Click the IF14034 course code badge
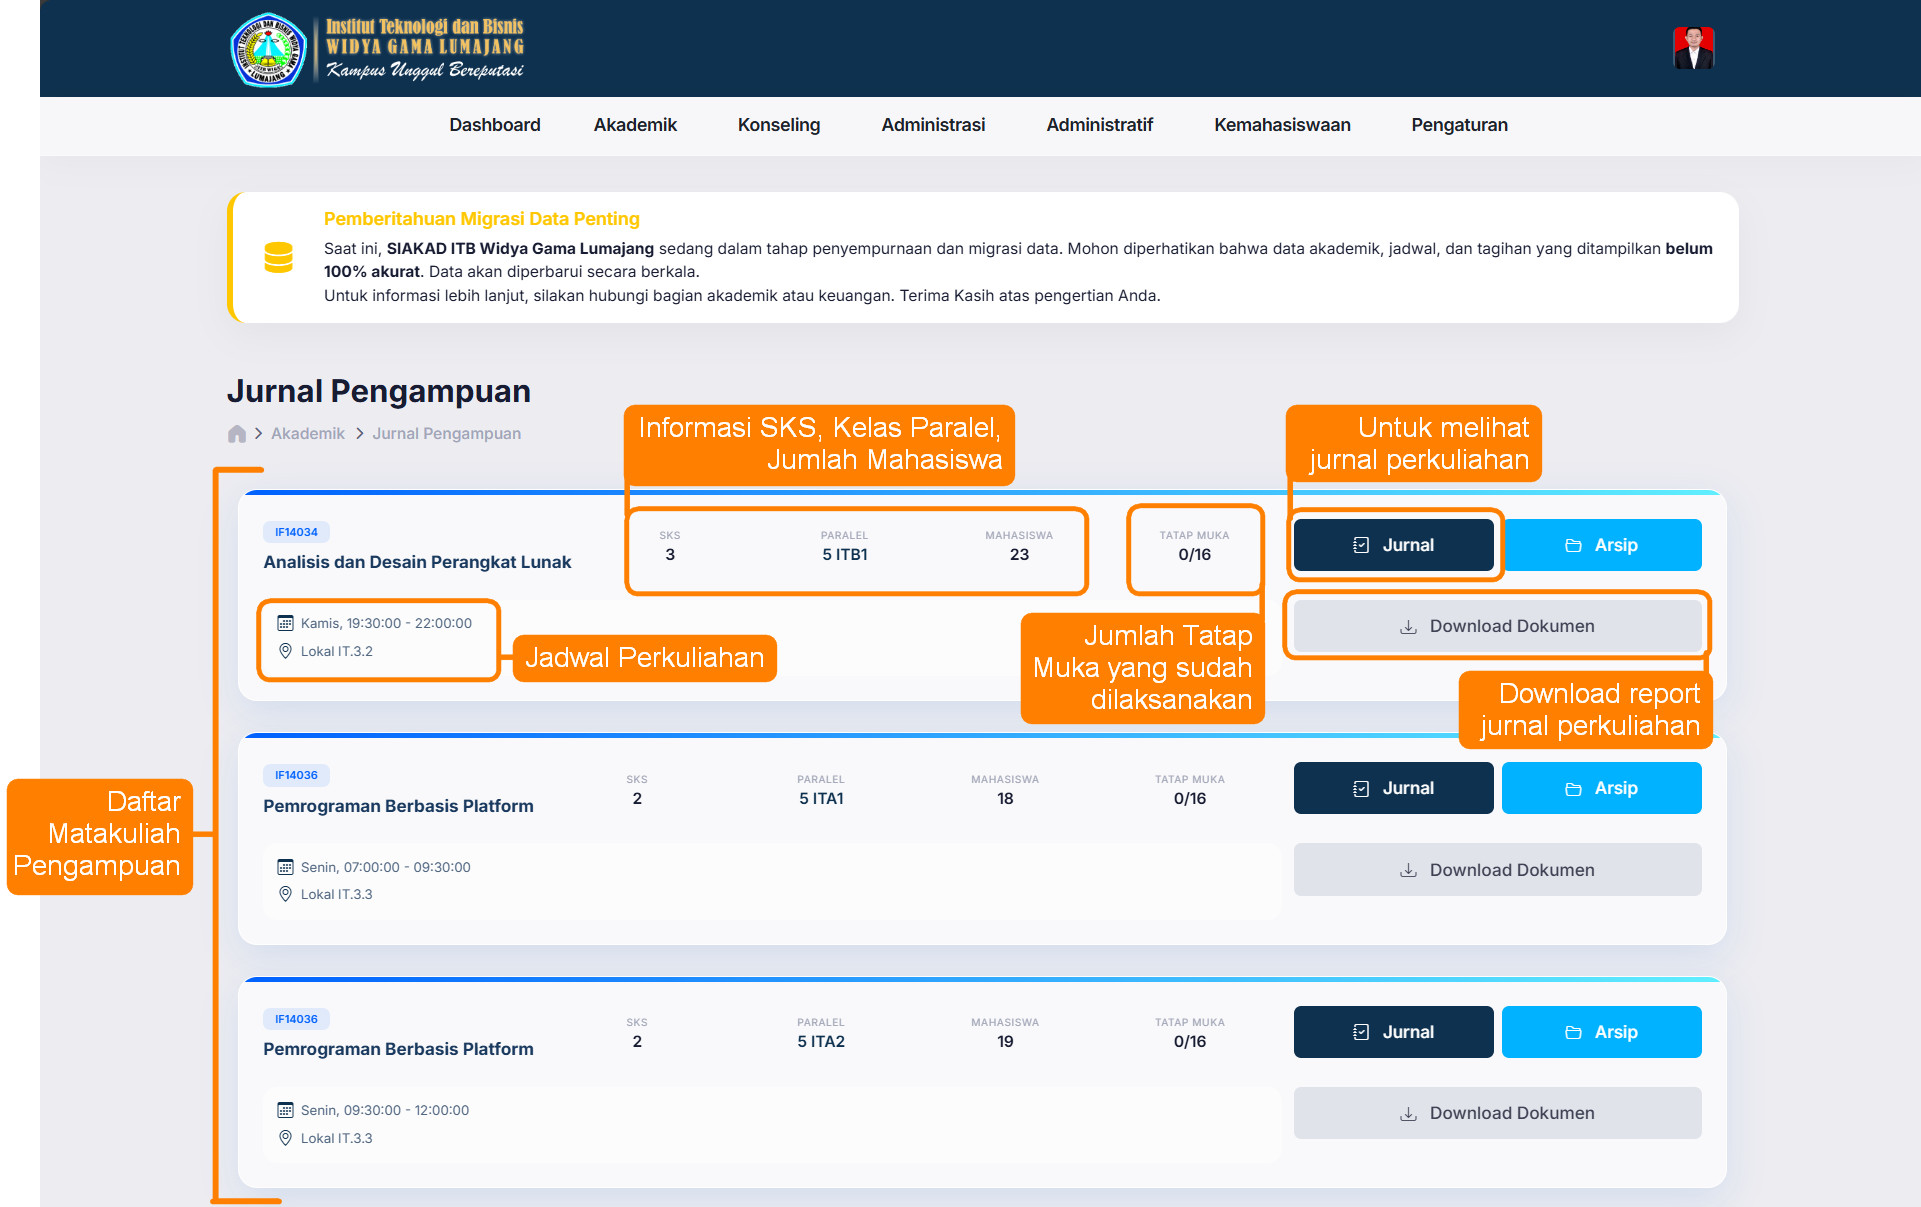This screenshot has height=1207, width=1921. coord(296,532)
